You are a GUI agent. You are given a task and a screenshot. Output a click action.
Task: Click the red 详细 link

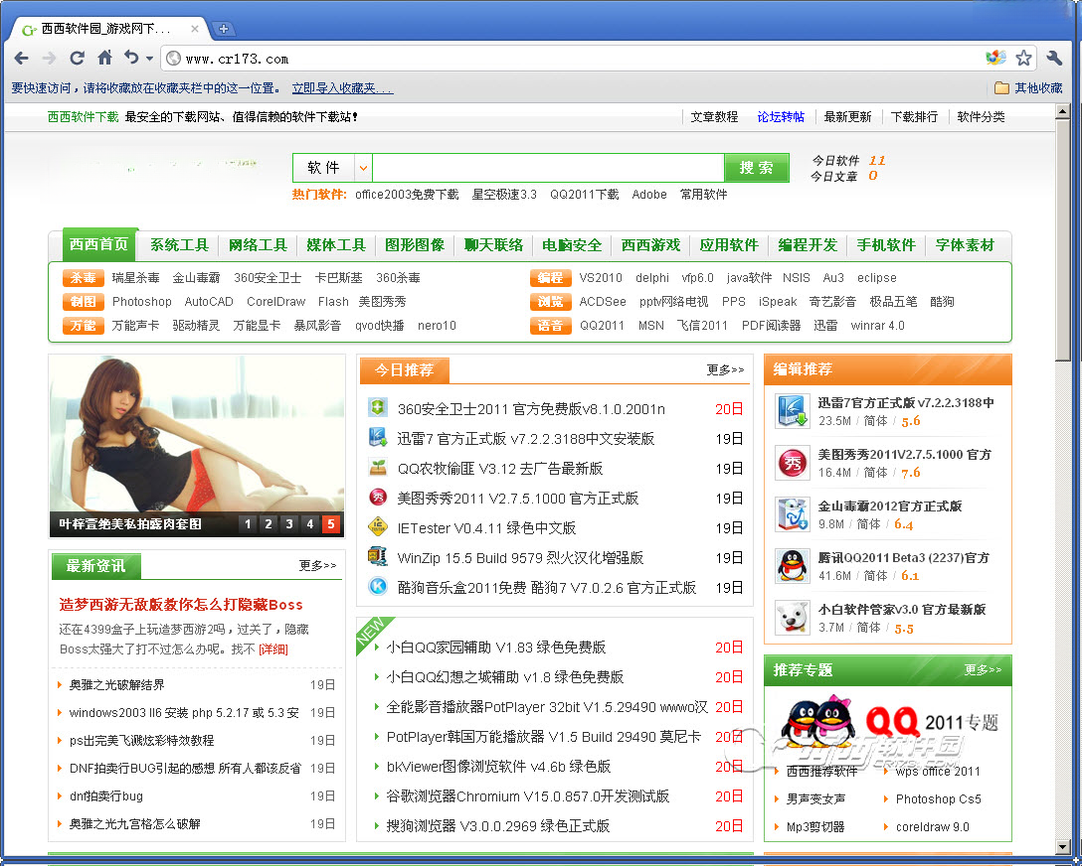pos(273,649)
